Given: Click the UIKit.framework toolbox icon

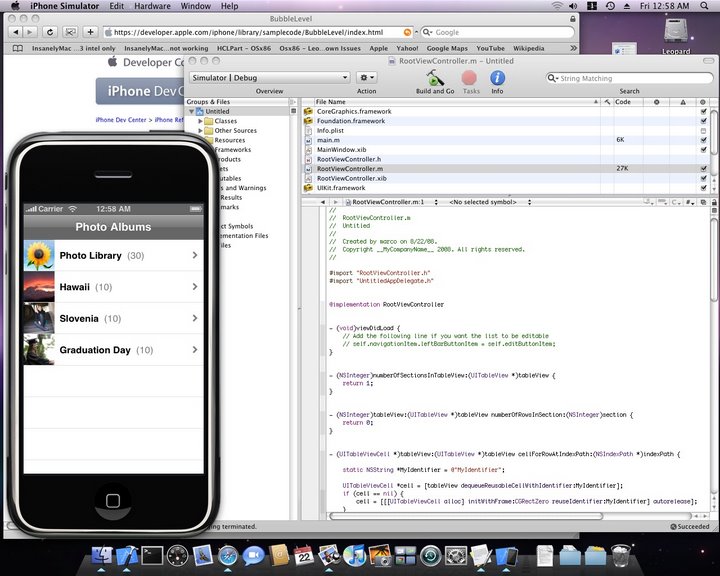Looking at the screenshot, I should tap(308, 188).
